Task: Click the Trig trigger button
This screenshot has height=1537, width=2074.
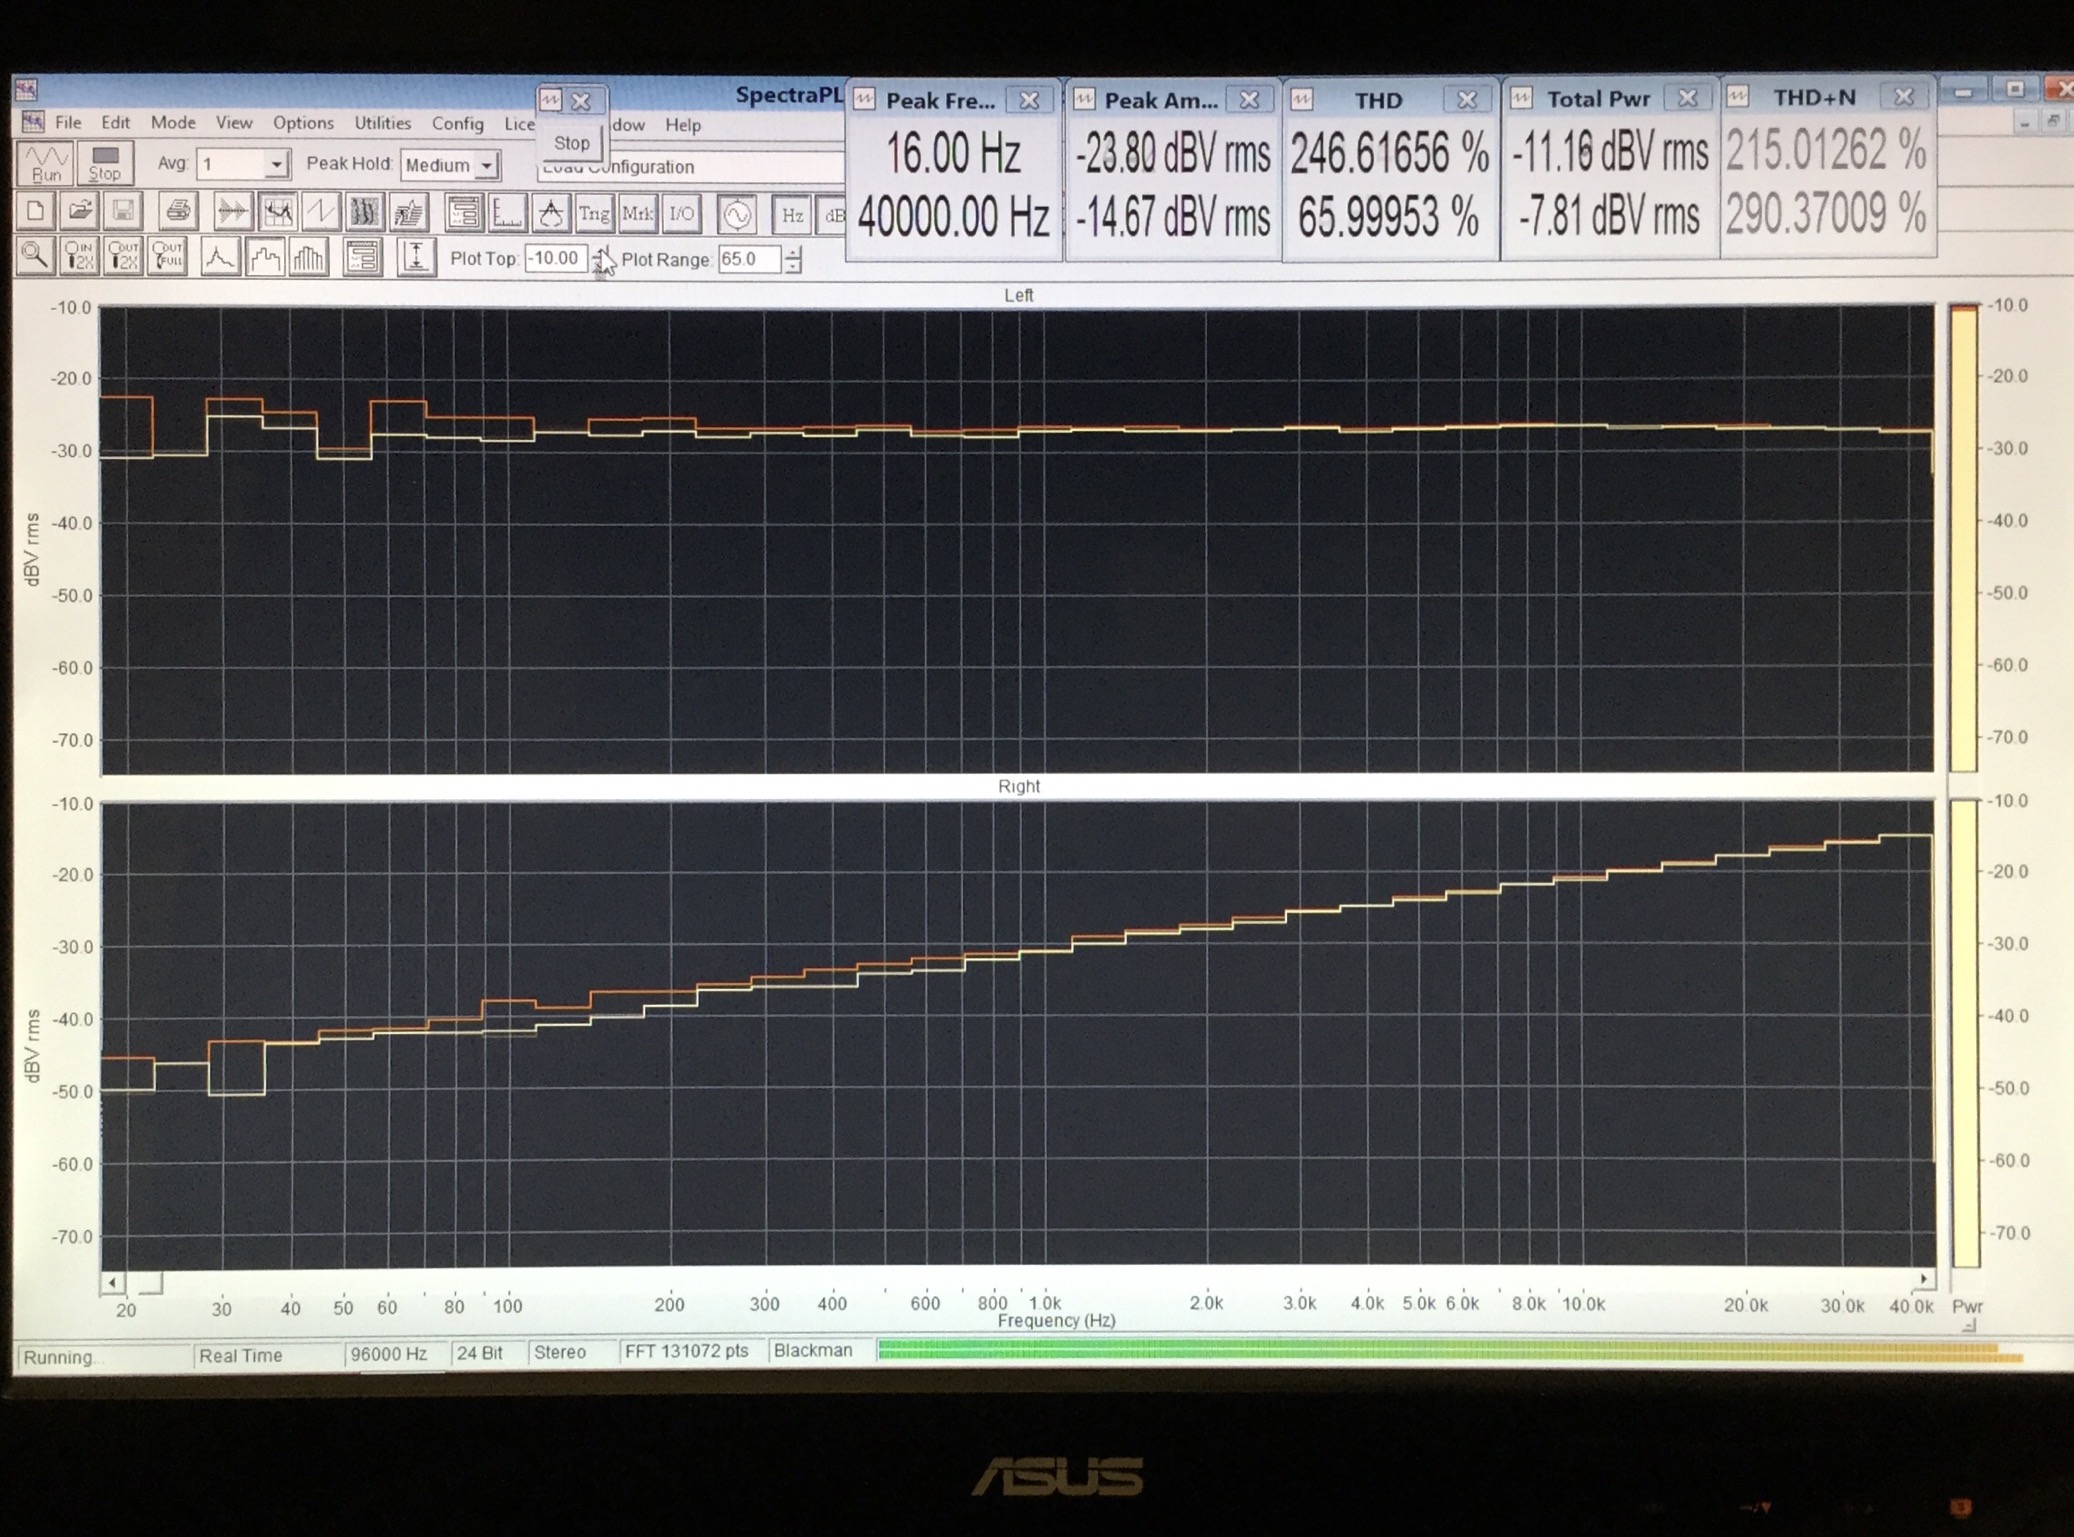Action: pos(593,213)
